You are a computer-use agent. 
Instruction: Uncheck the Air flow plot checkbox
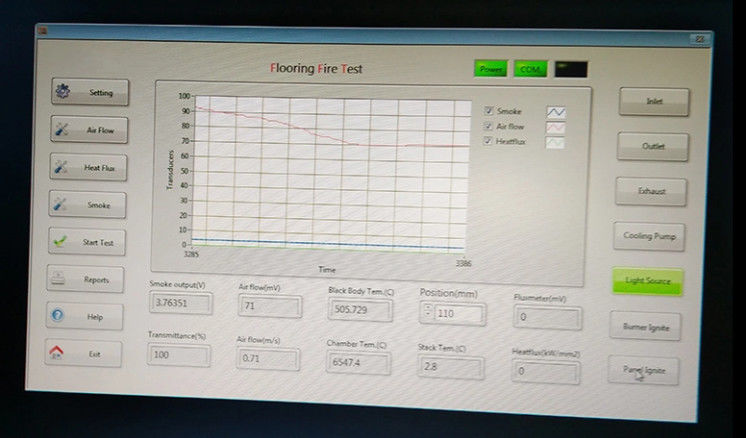(488, 127)
